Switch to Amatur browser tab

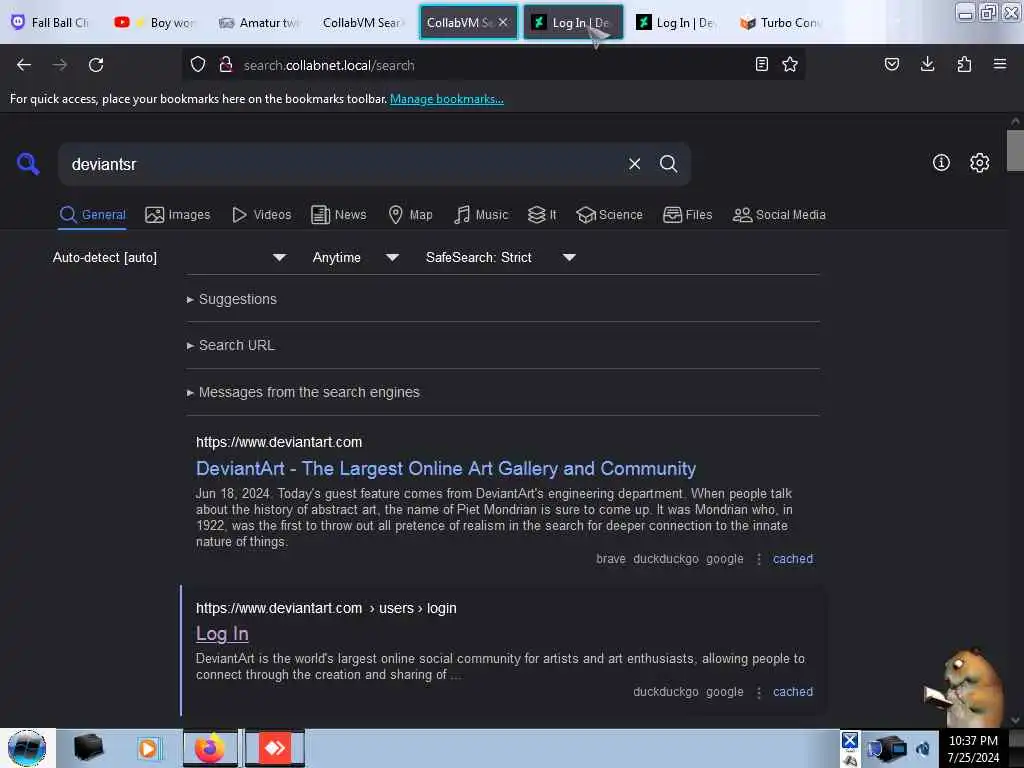[259, 22]
